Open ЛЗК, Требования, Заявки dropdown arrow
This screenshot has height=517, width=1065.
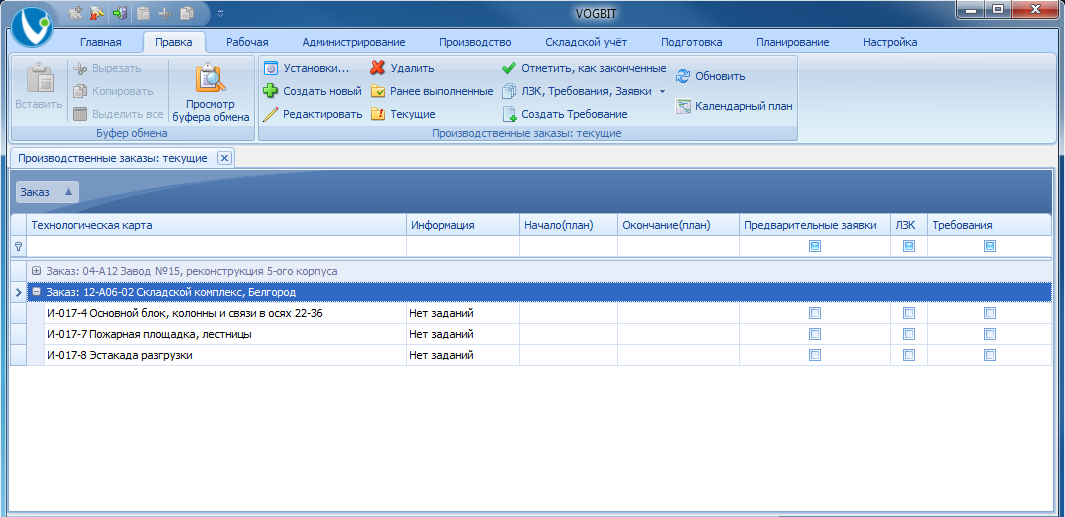pyautogui.click(x=662, y=92)
